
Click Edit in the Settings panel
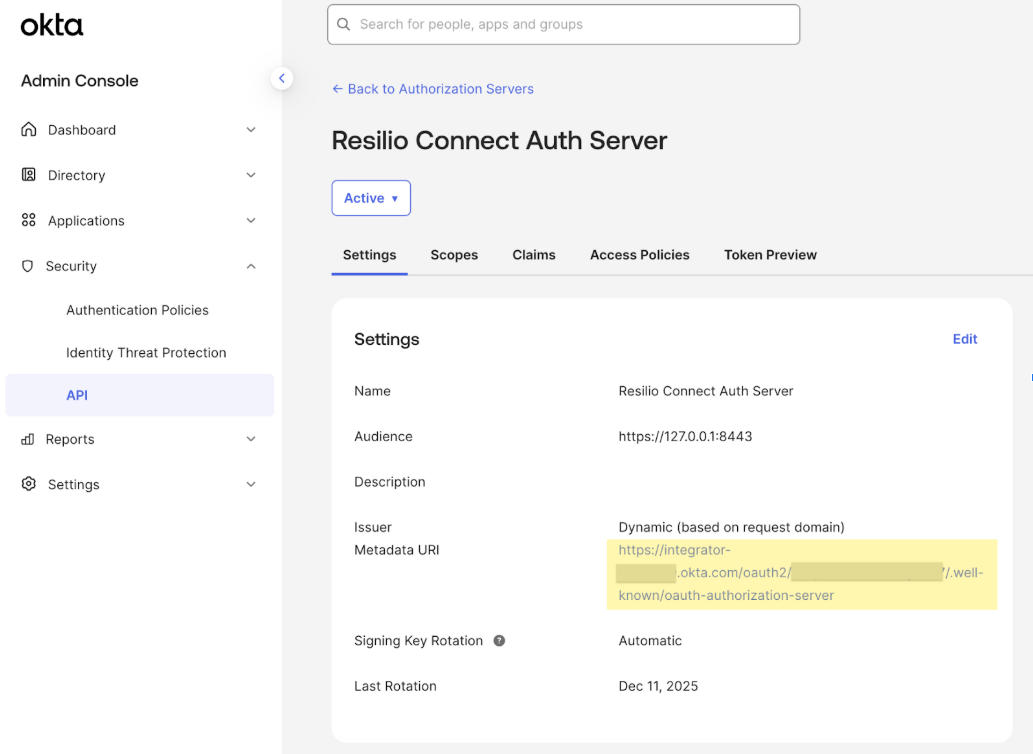(x=965, y=339)
